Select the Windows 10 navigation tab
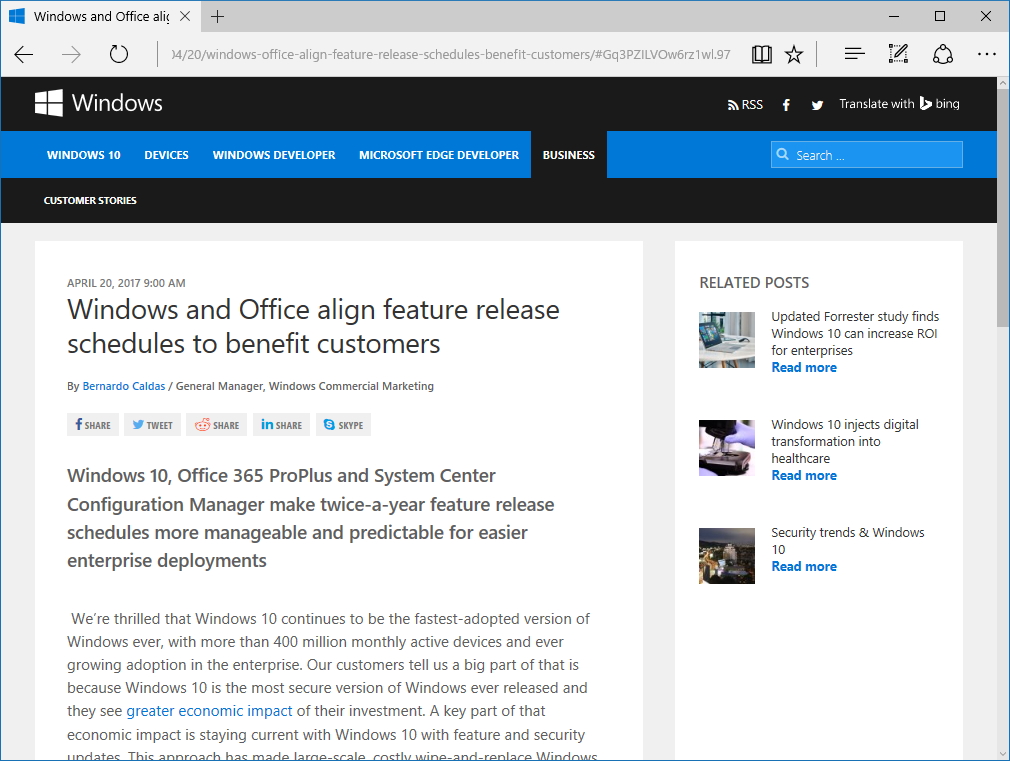 tap(84, 155)
